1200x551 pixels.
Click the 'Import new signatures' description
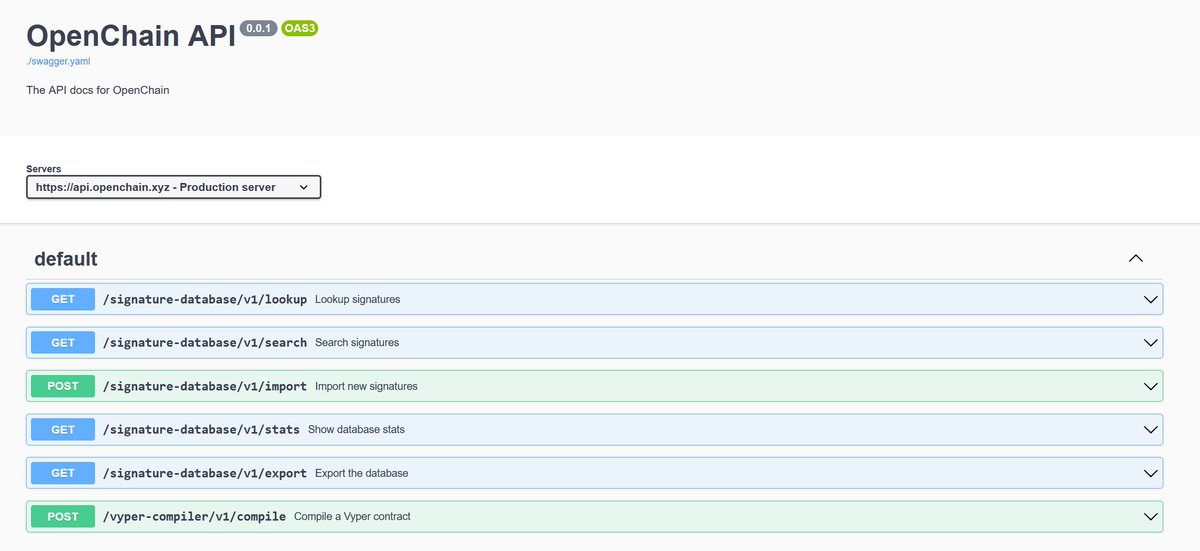366,386
